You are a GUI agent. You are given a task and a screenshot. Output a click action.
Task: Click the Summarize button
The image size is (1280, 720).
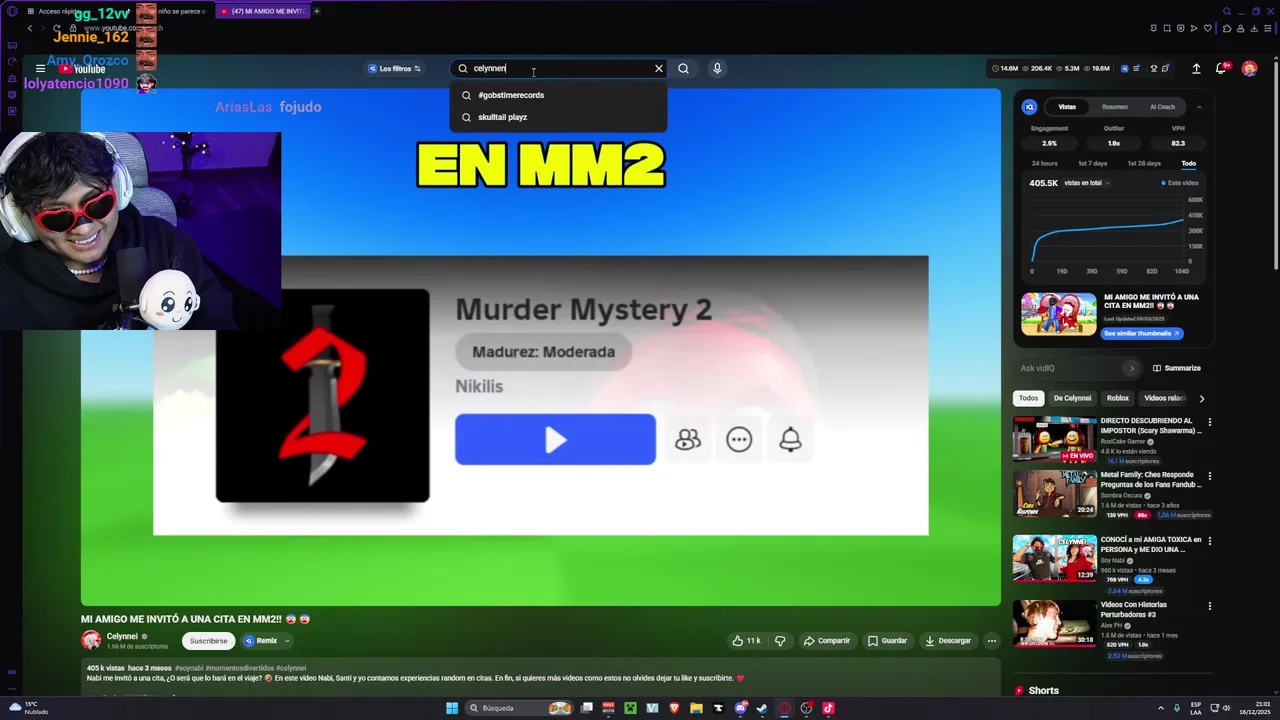(x=1176, y=368)
